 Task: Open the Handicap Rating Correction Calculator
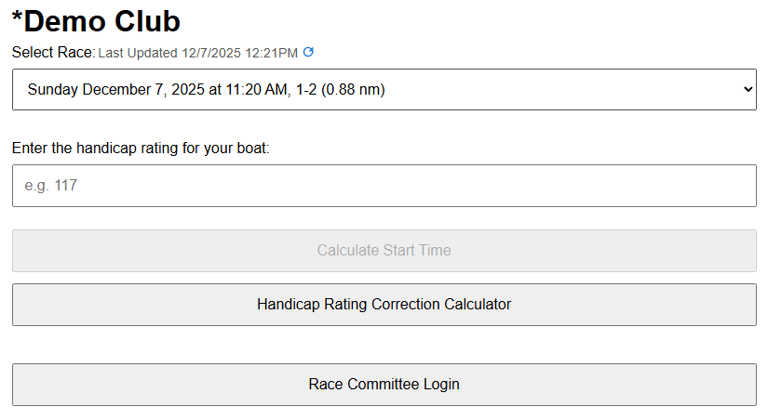(x=384, y=304)
